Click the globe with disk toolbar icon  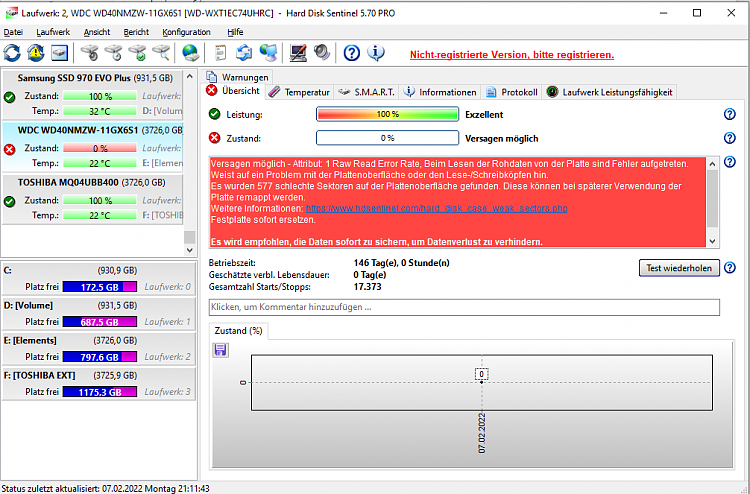click(191, 53)
